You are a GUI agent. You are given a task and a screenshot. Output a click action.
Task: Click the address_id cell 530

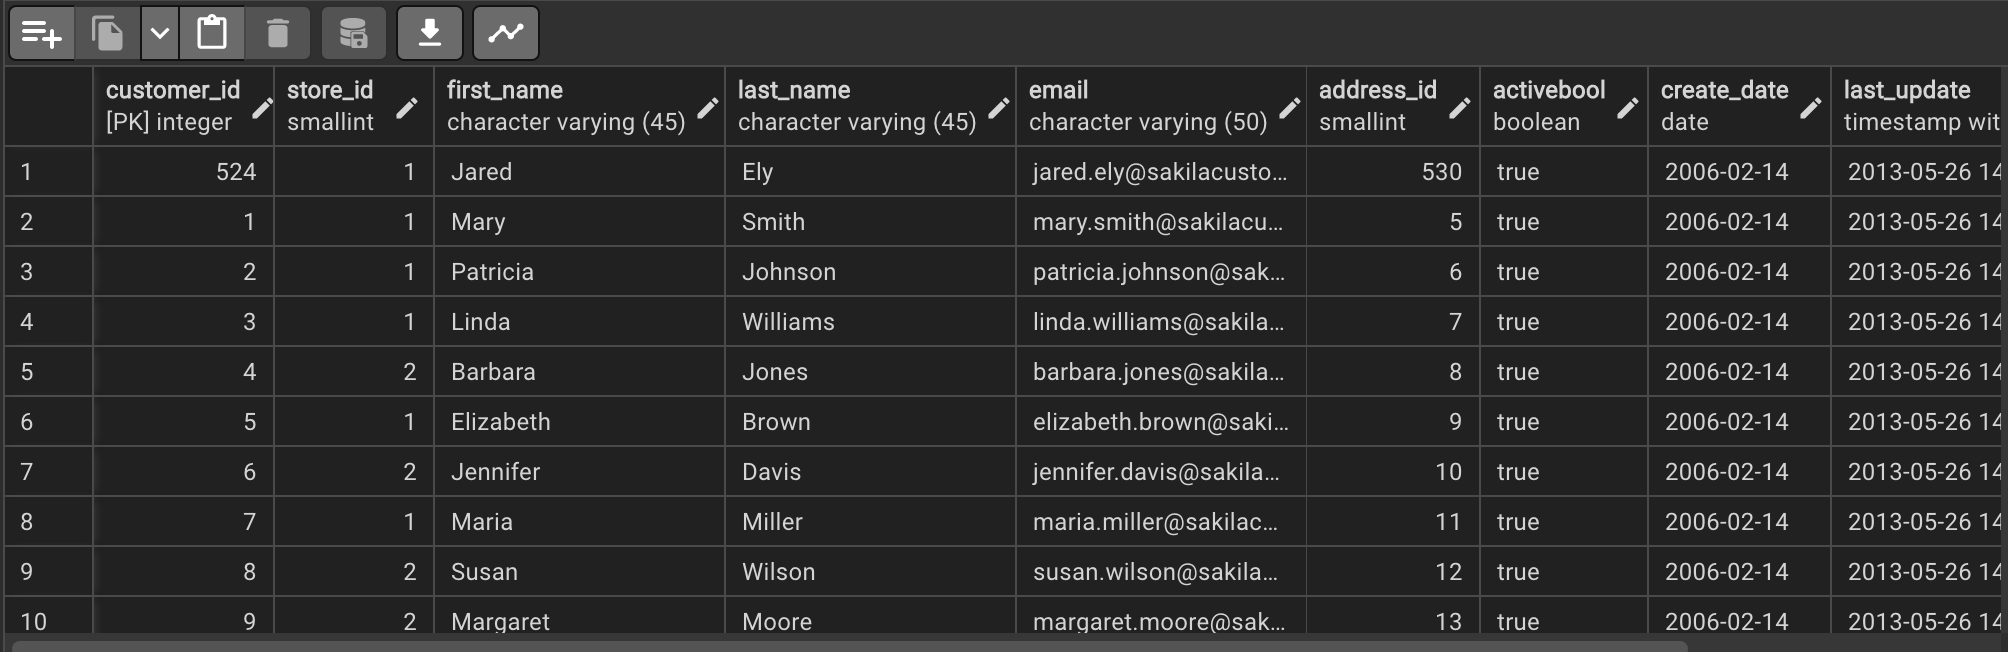pyautogui.click(x=1393, y=172)
